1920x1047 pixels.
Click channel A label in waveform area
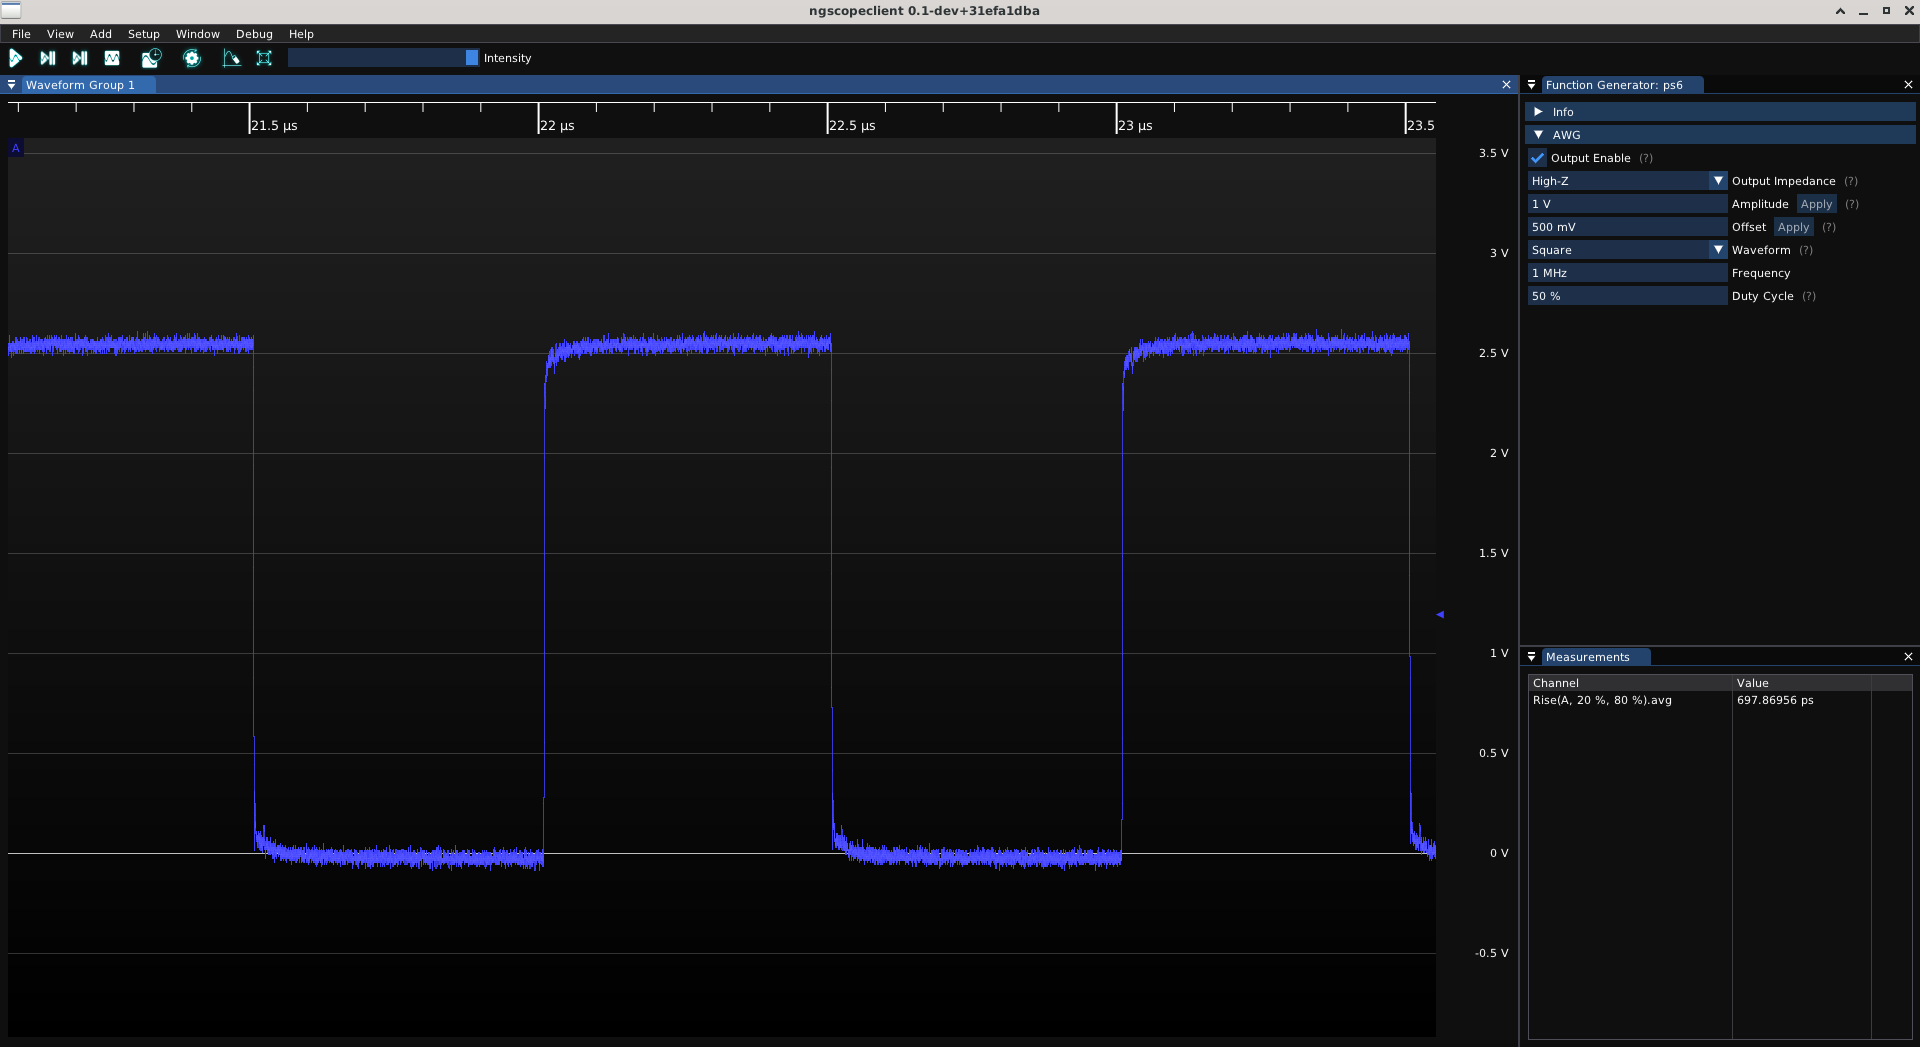[15, 148]
